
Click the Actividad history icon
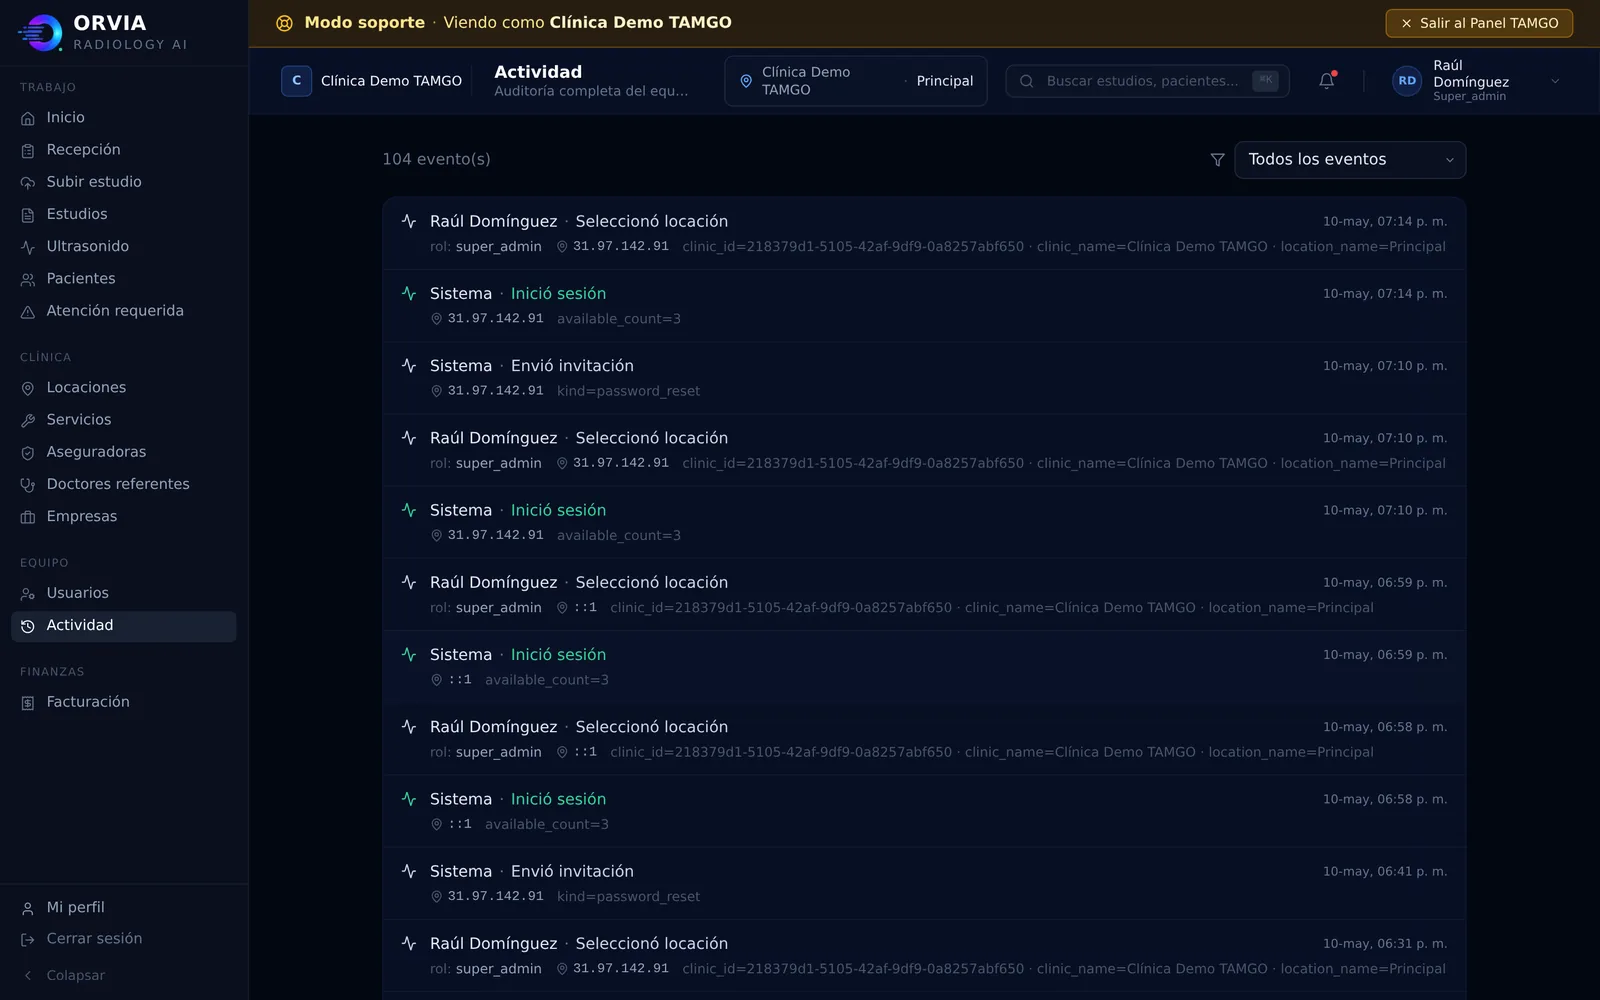point(28,626)
